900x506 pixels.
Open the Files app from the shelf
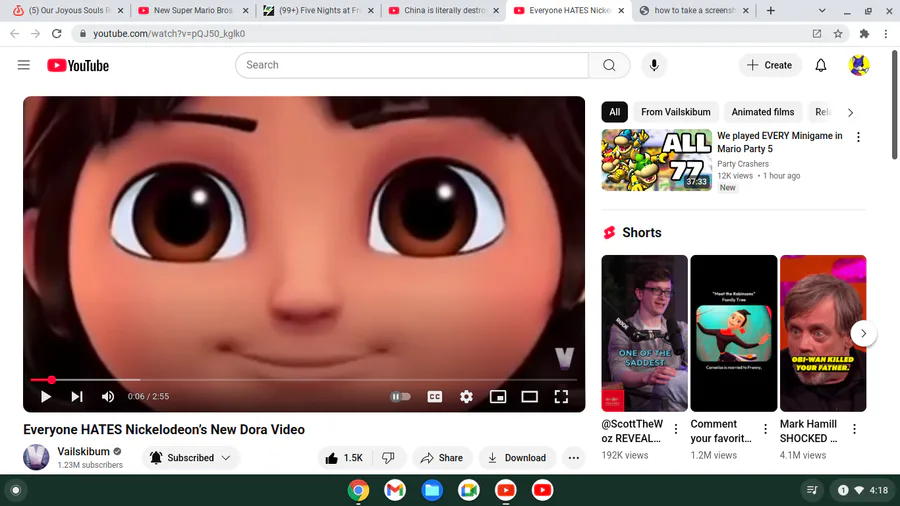(432, 490)
